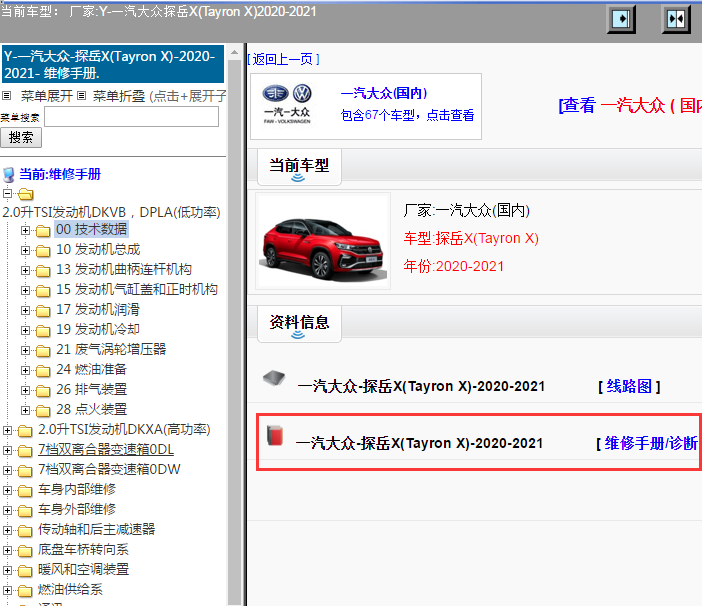Click folder icon for 00 技术数据
702x606 pixels.
[43, 231]
